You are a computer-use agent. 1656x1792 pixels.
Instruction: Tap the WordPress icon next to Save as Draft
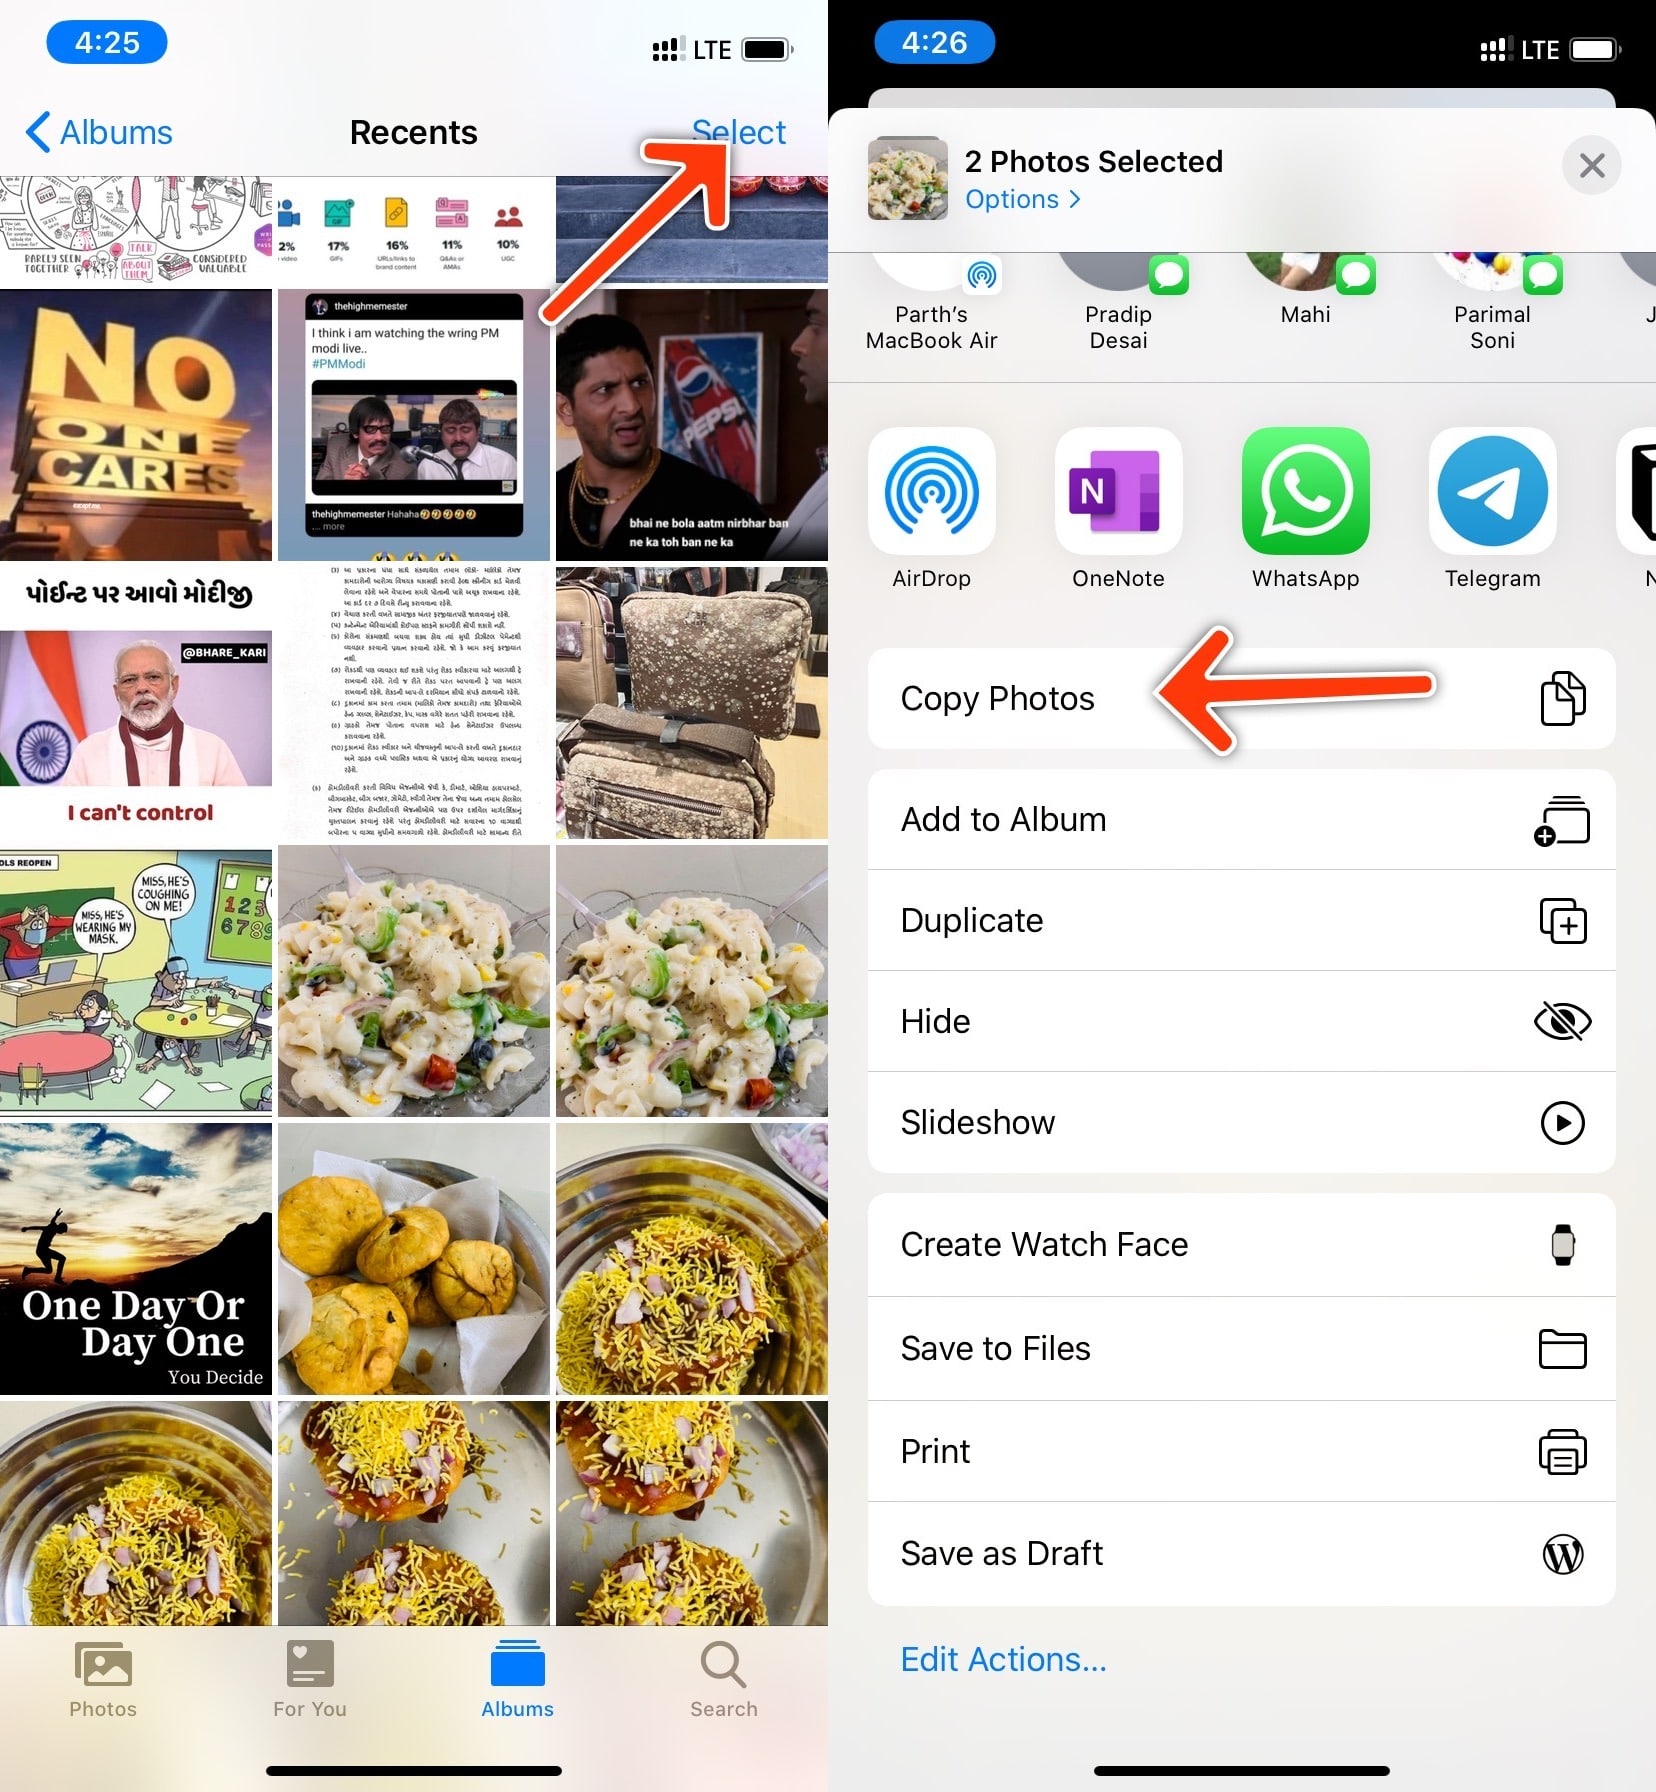(1564, 1554)
